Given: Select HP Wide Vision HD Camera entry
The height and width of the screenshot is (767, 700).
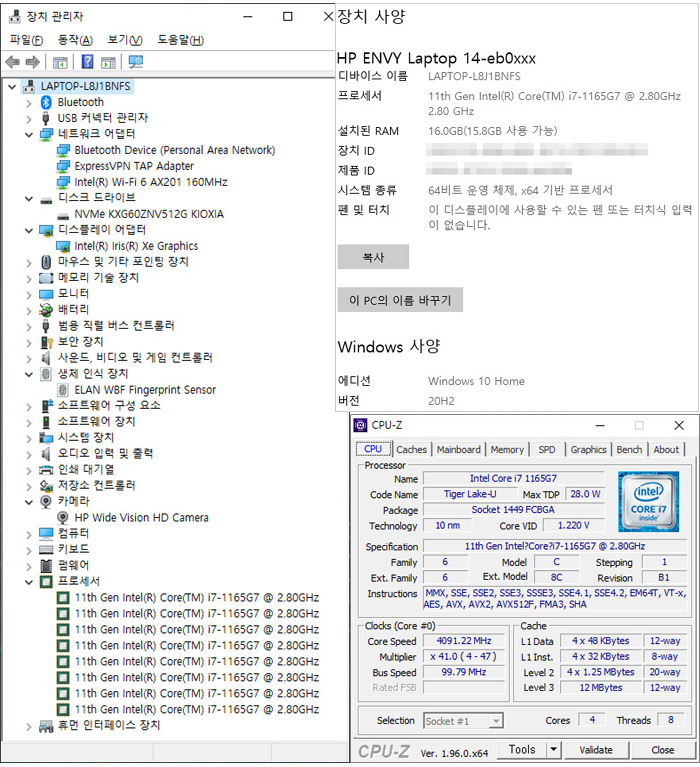Looking at the screenshot, I should [141, 518].
